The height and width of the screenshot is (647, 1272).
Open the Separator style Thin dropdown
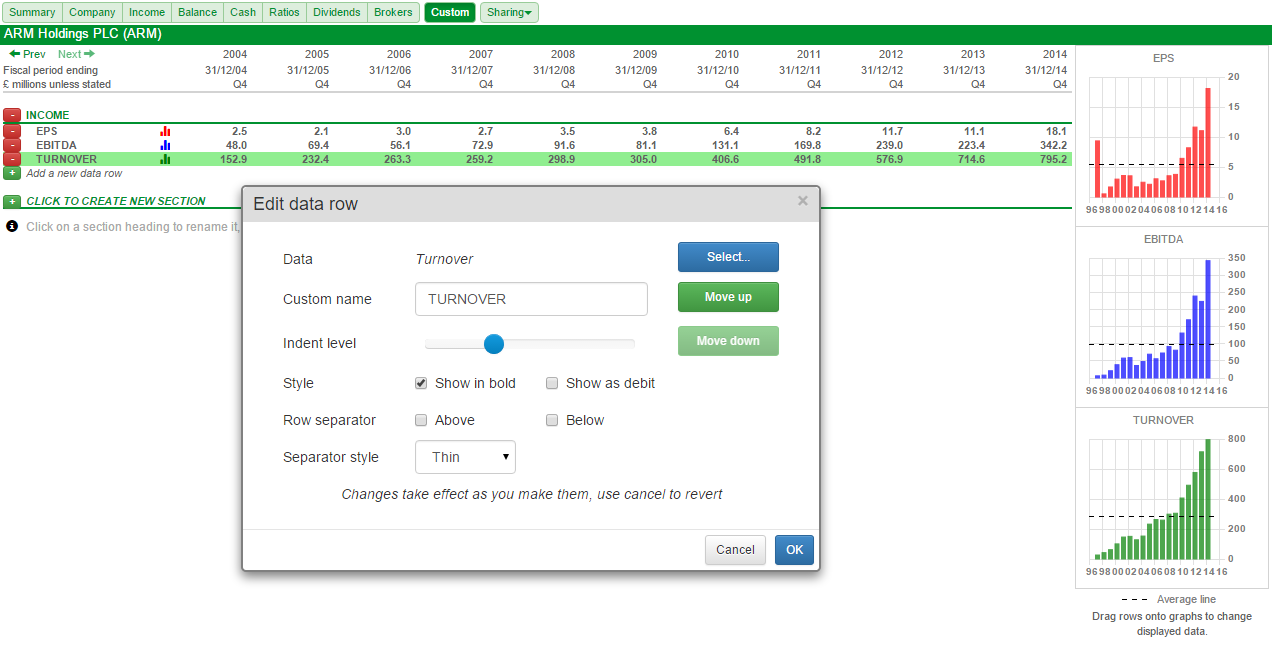pos(465,457)
